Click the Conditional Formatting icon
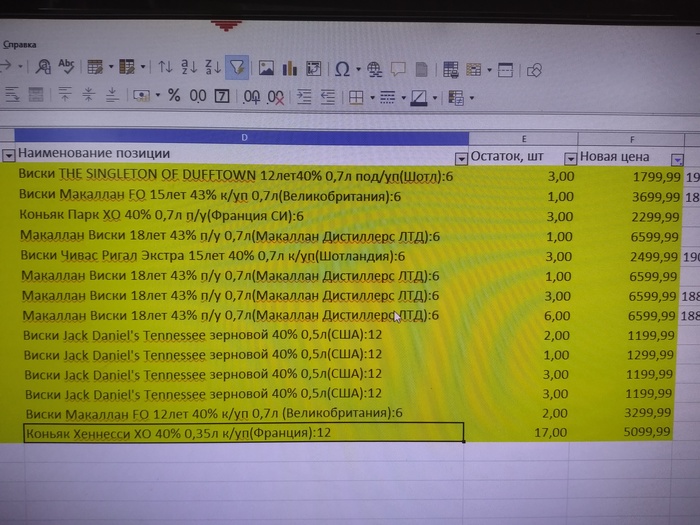Viewport: 700px width, 525px height. pos(456,98)
